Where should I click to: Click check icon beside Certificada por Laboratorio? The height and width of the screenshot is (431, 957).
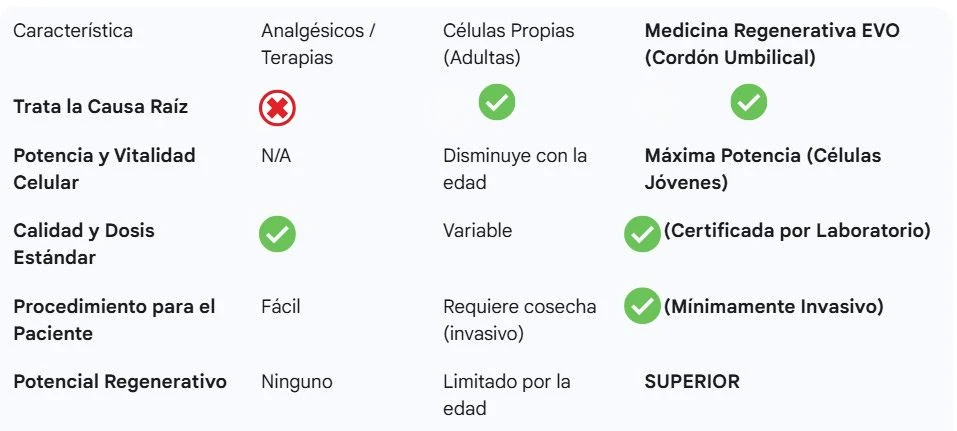(642, 234)
